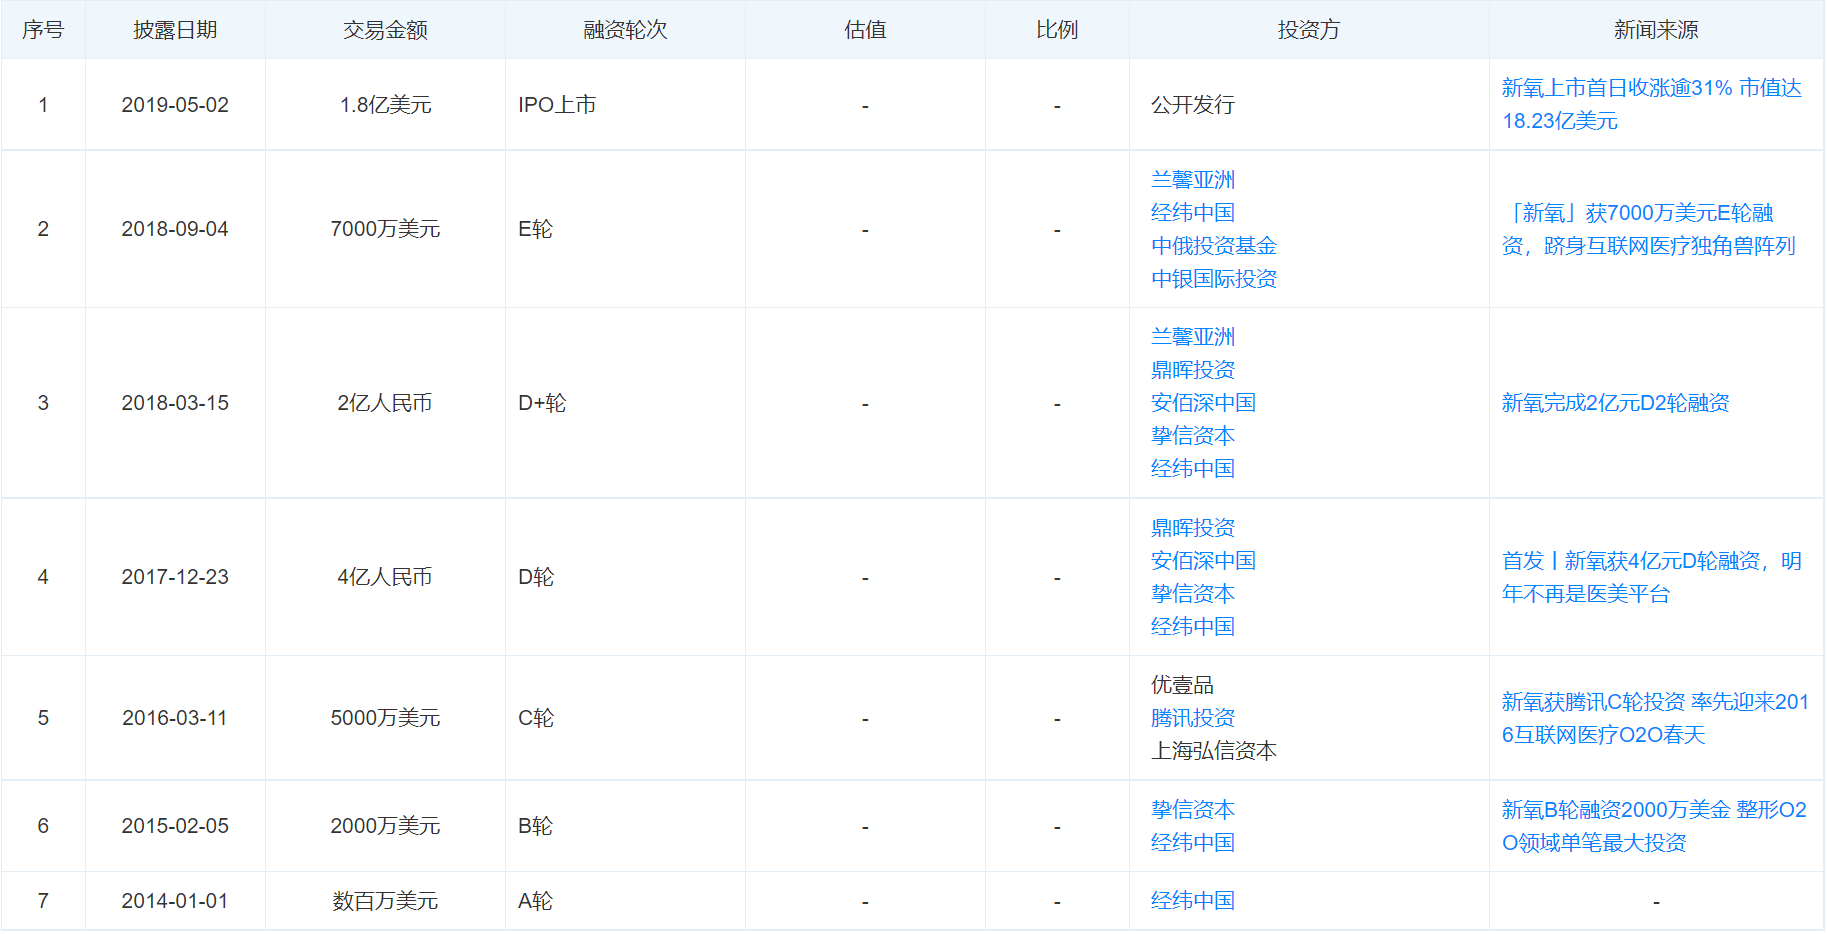1827x935 pixels.
Task: Click the 新闻来源 column header
Action: [1656, 30]
